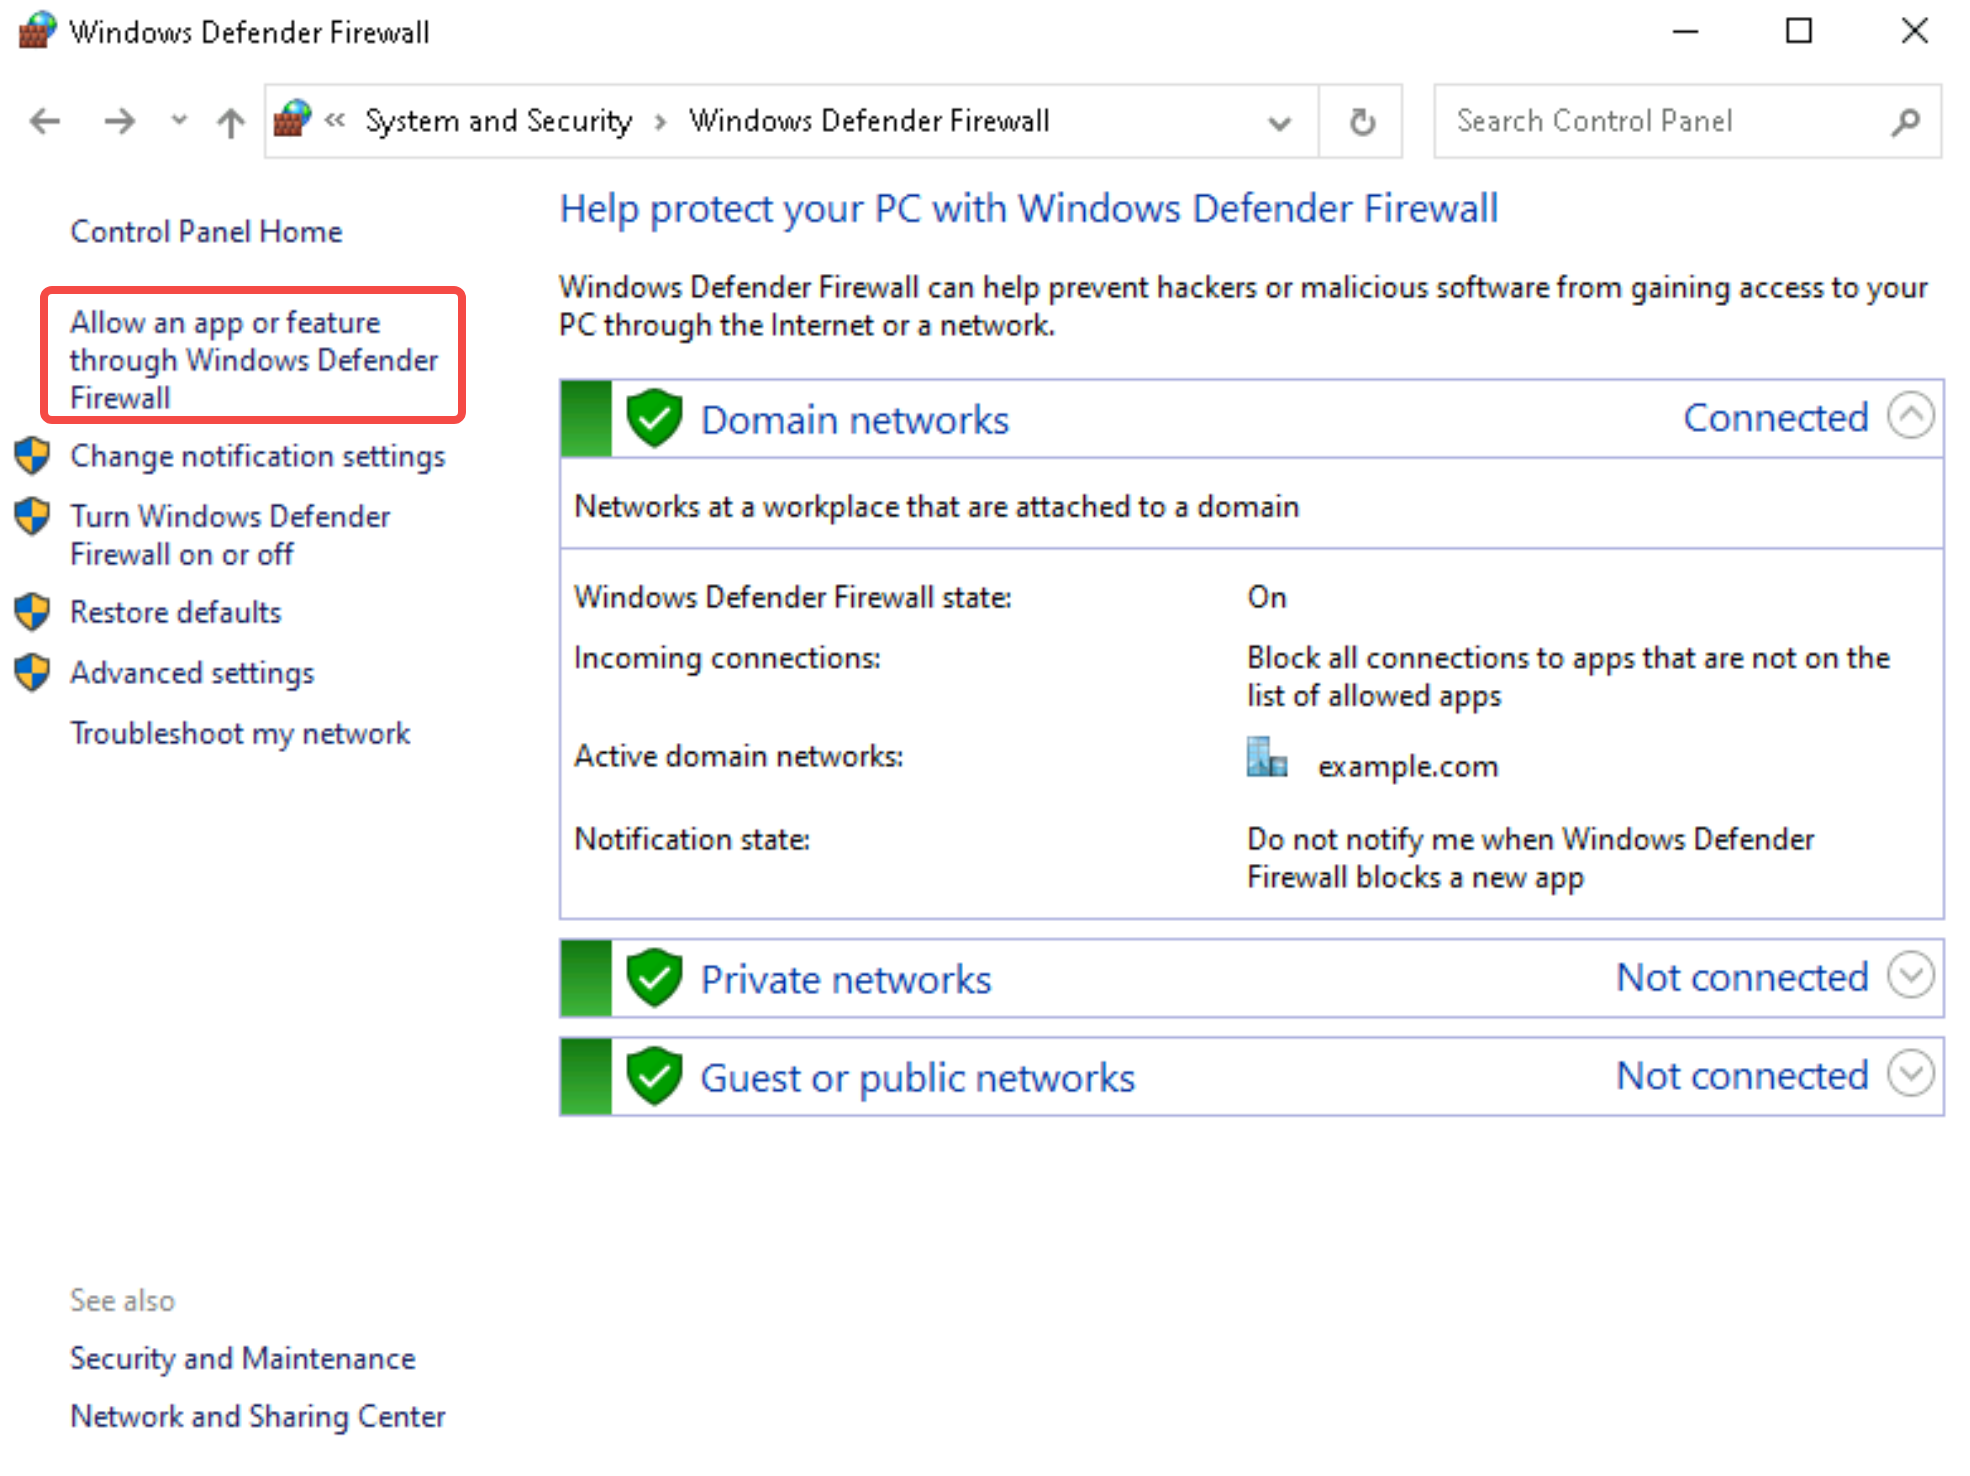Image resolution: width=1970 pixels, height=1476 pixels.
Task: Select the example.com network name
Action: (1408, 767)
